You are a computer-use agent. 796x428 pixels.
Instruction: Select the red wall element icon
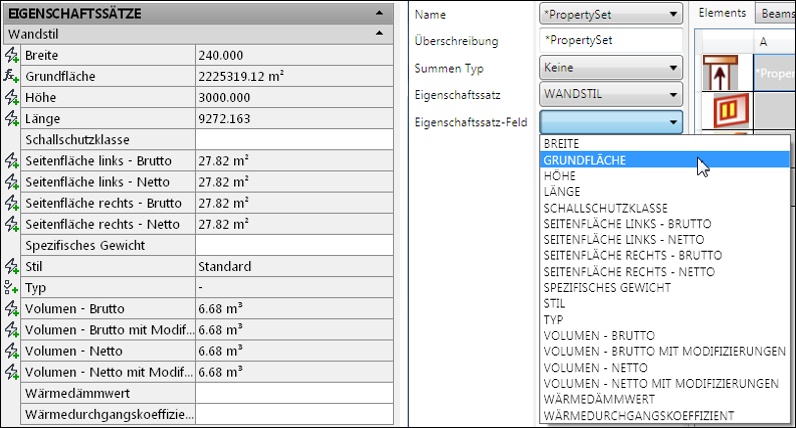coord(731,110)
